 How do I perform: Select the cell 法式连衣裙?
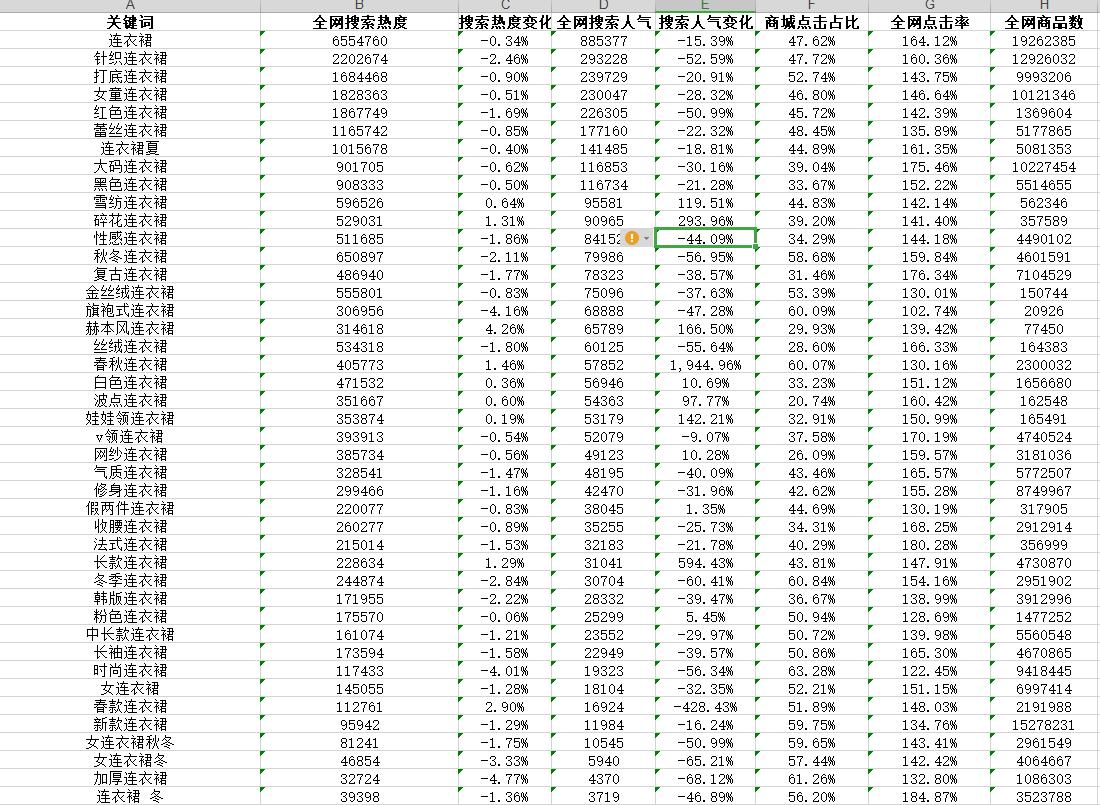tap(130, 545)
